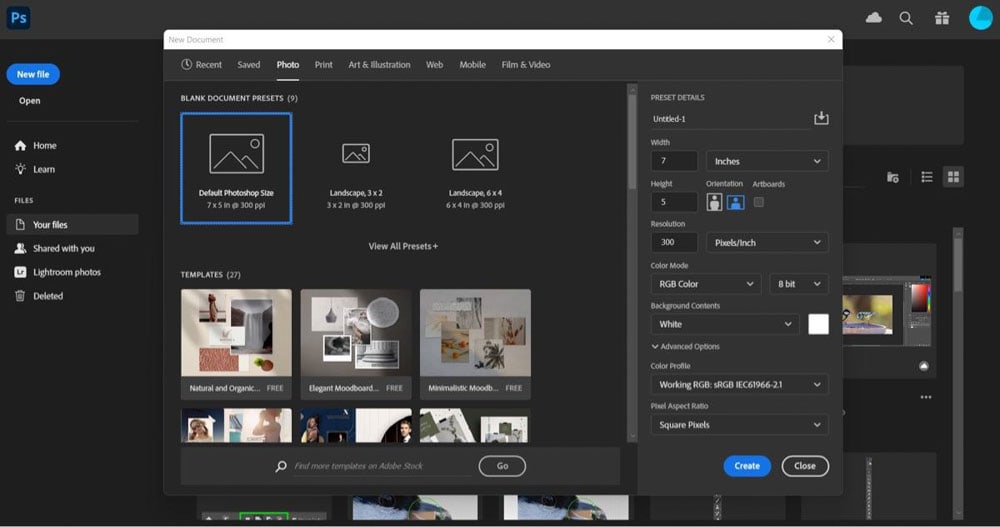Select the Landscape, 6 x 4 preset
Image resolution: width=1000 pixels, height=527 pixels.
pos(475,168)
